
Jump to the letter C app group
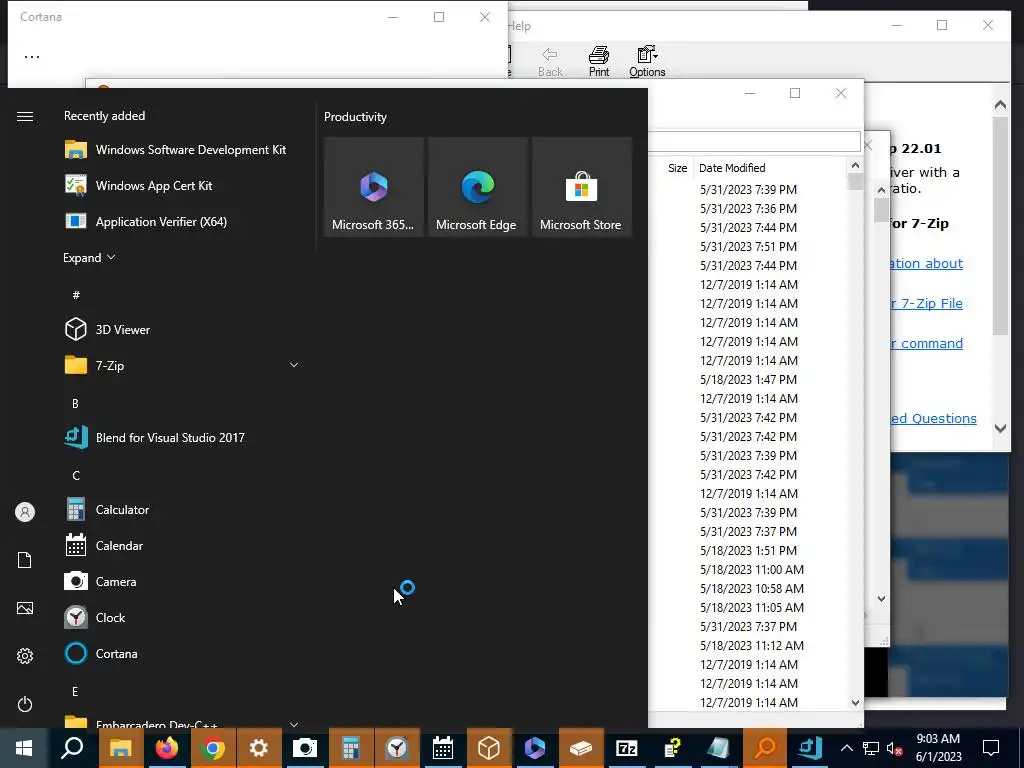[x=76, y=475]
